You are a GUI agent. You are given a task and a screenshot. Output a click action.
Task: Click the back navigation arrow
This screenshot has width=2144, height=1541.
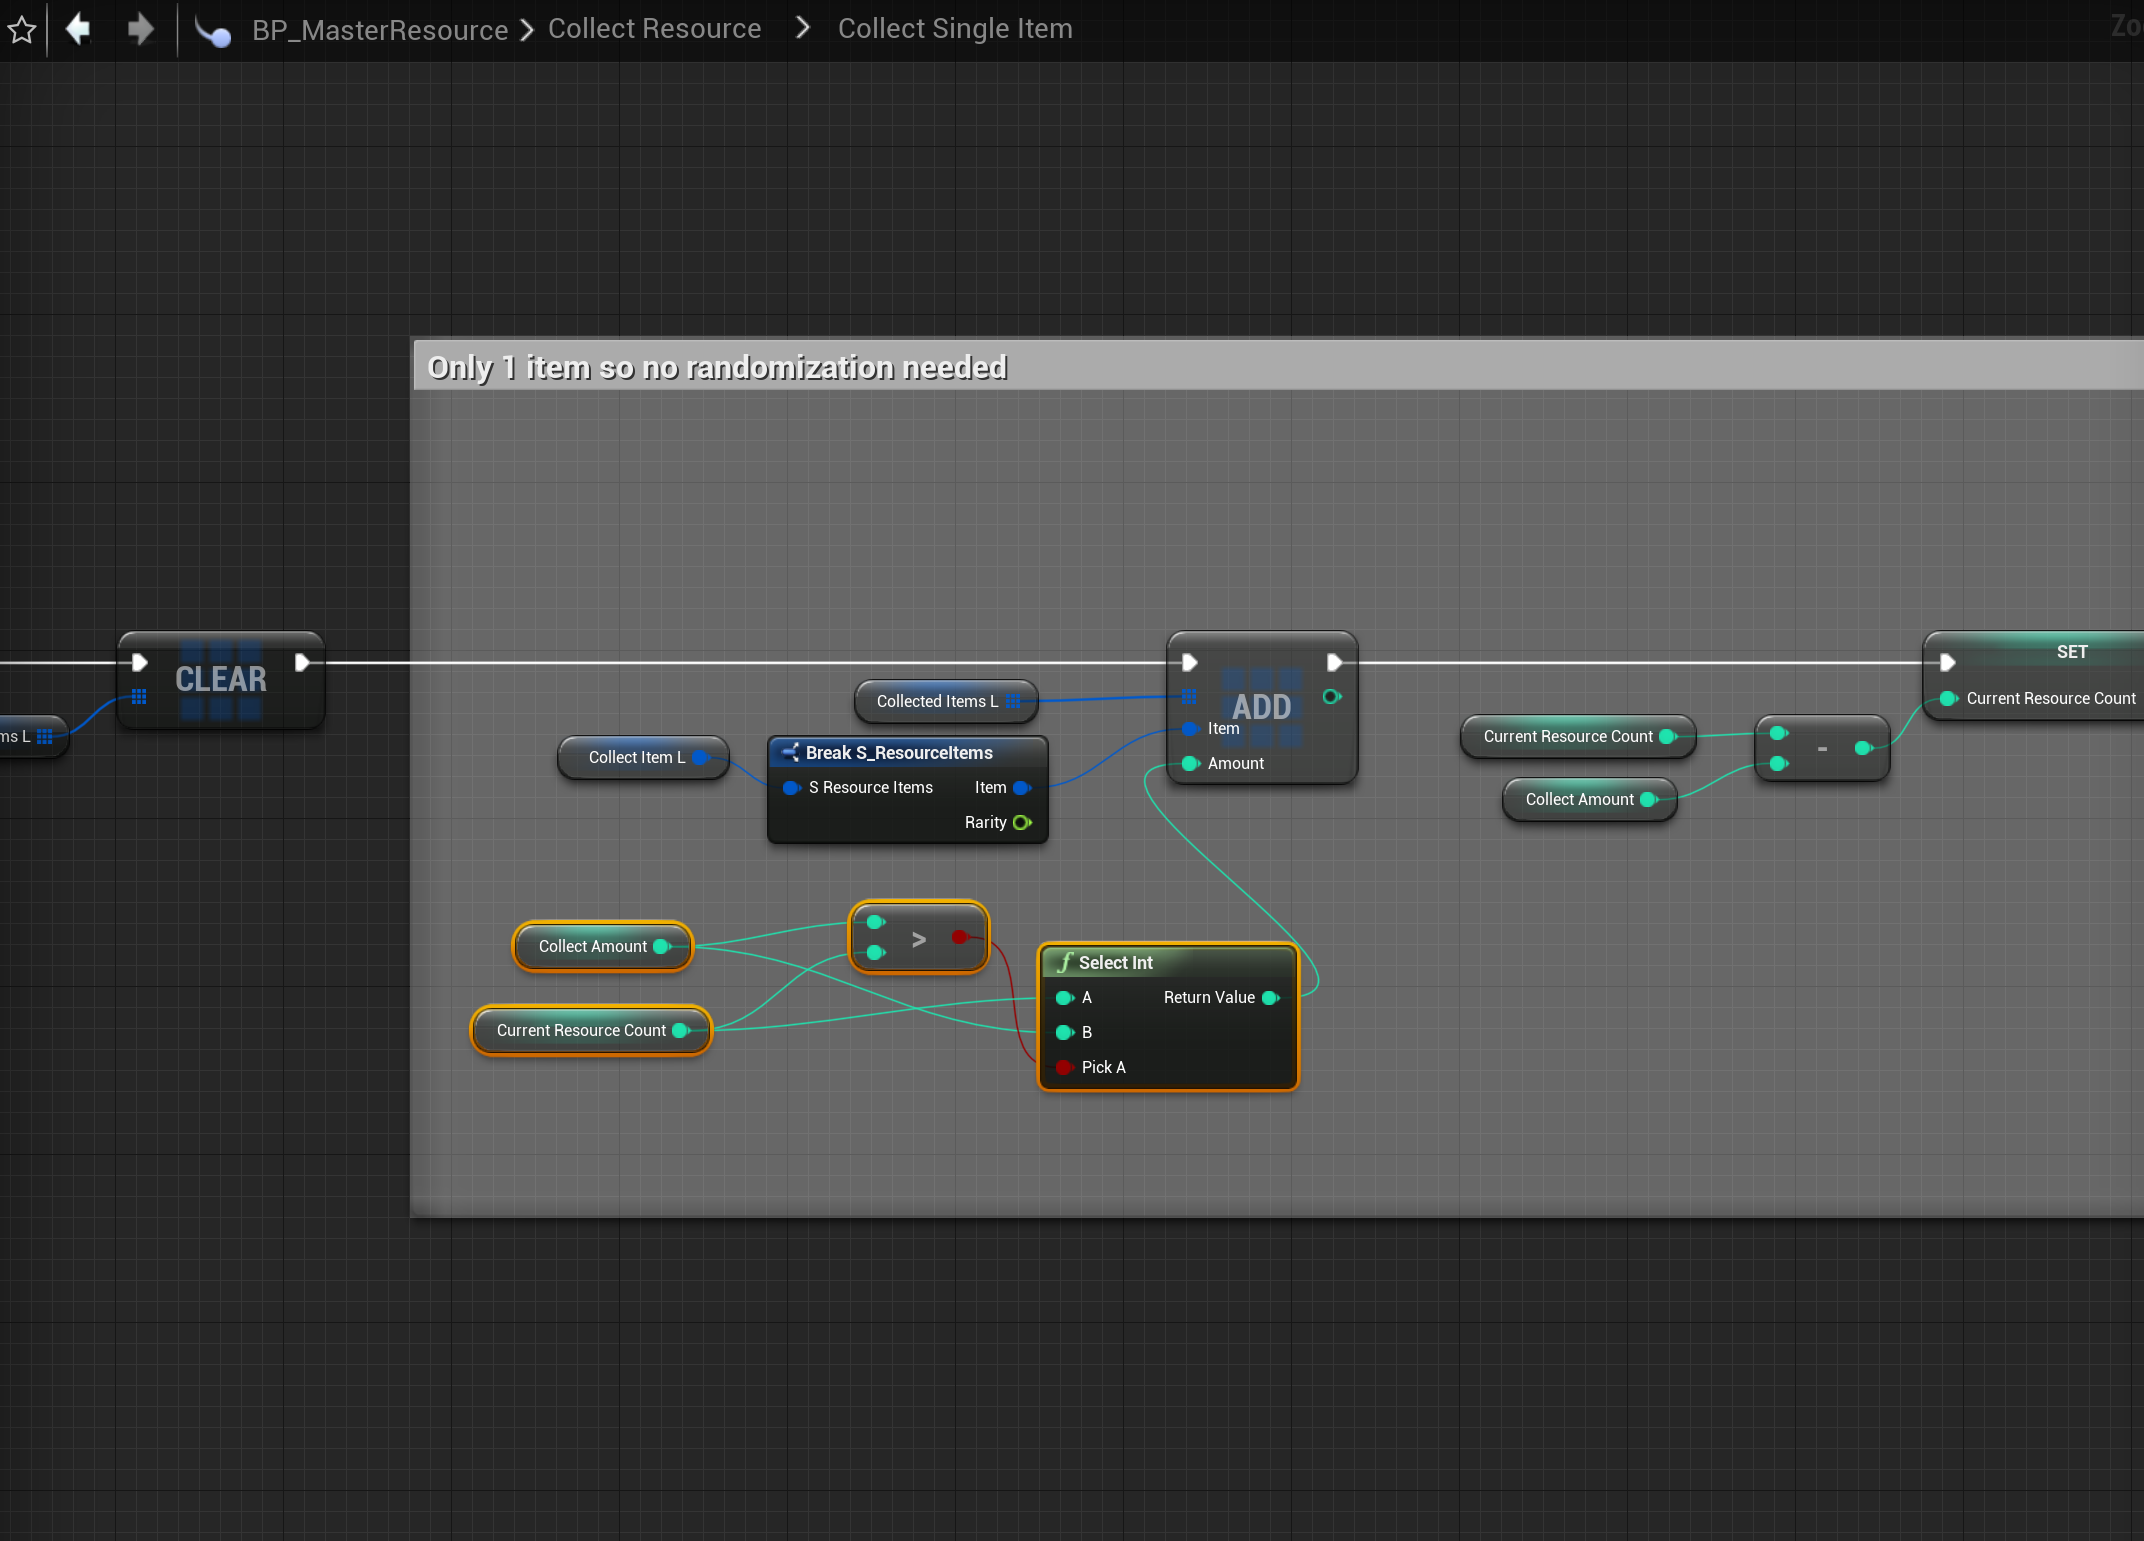click(78, 29)
